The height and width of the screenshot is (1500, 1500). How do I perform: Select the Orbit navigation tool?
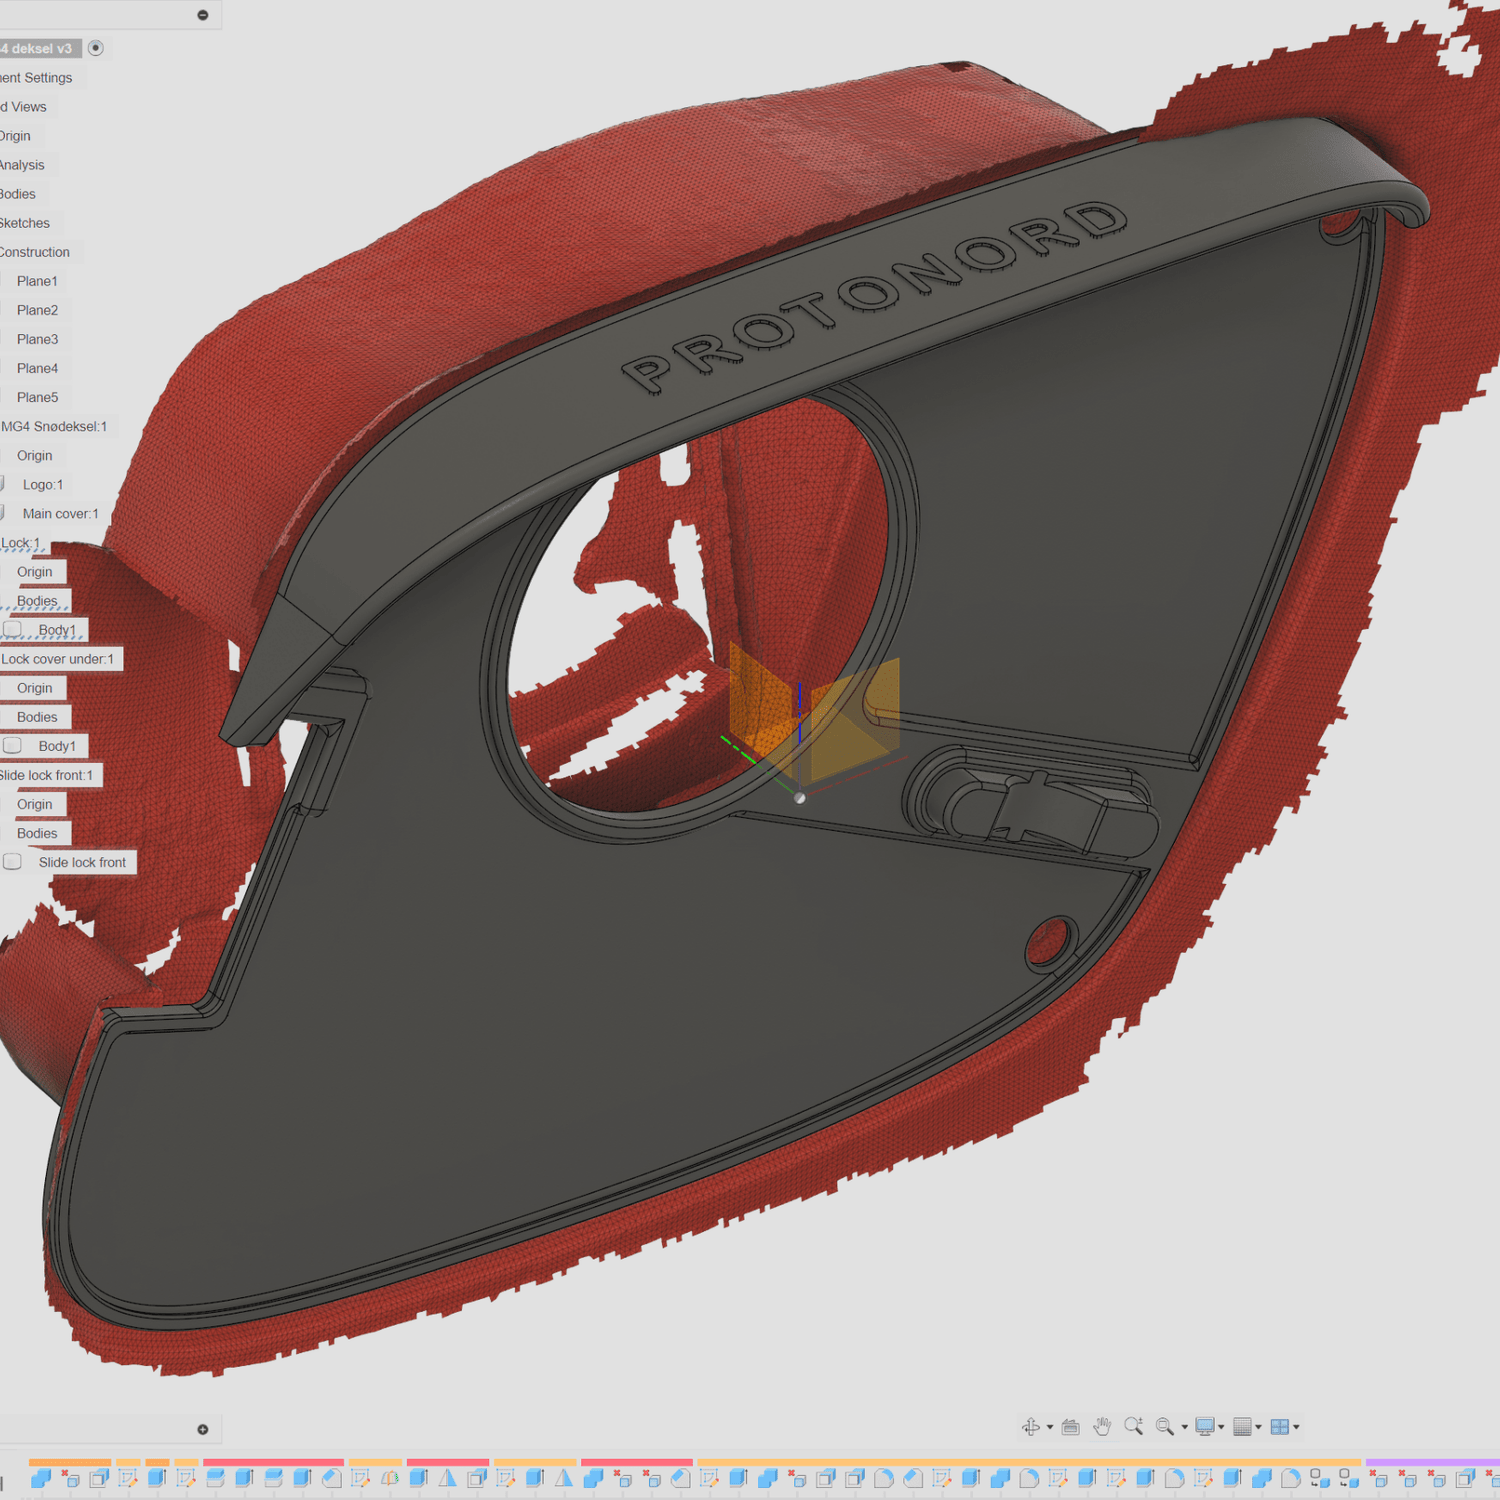point(1031,1427)
